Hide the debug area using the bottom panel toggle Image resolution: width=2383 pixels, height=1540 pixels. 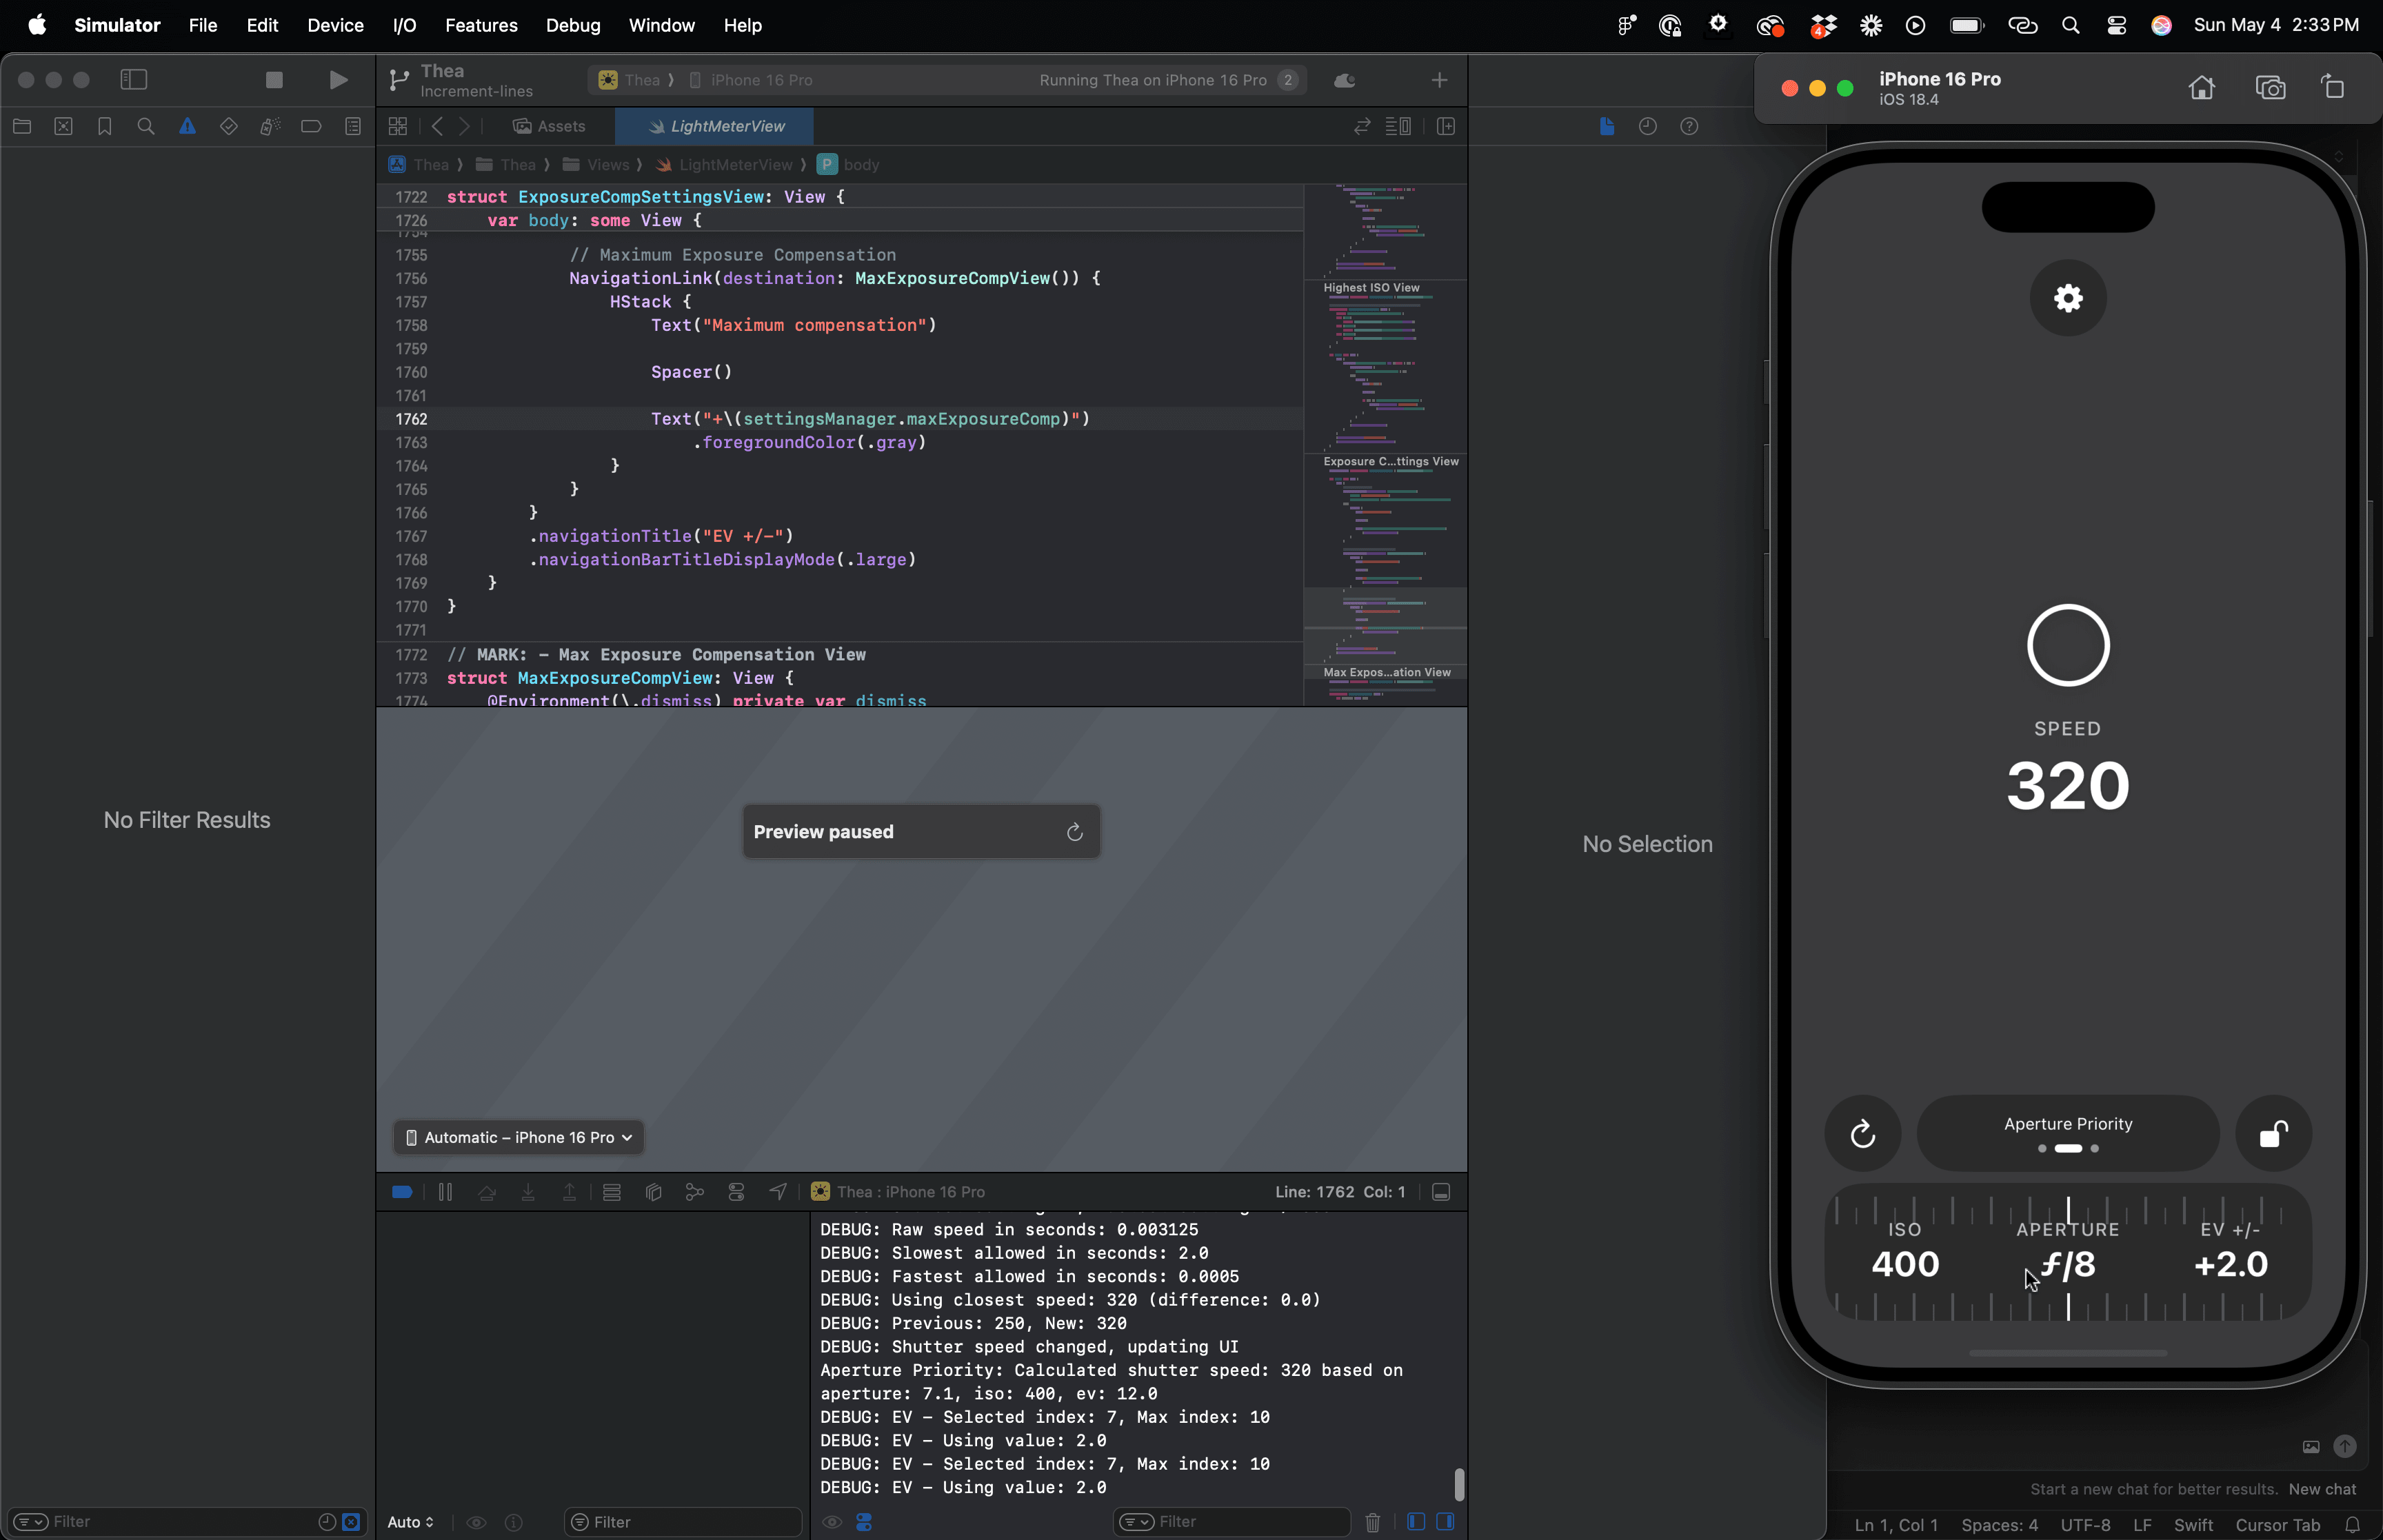coord(1441,1192)
